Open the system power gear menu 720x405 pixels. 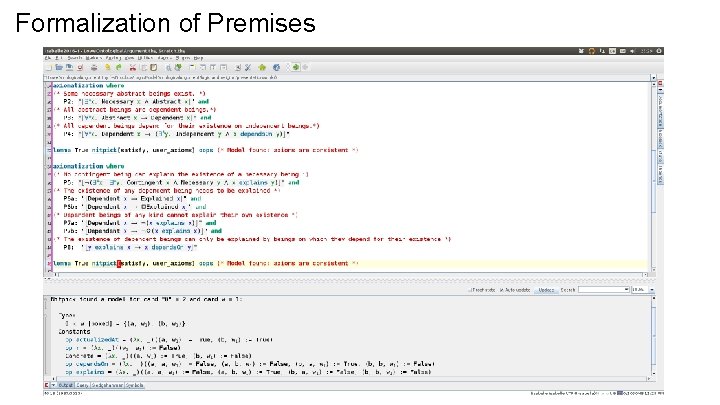click(659, 51)
